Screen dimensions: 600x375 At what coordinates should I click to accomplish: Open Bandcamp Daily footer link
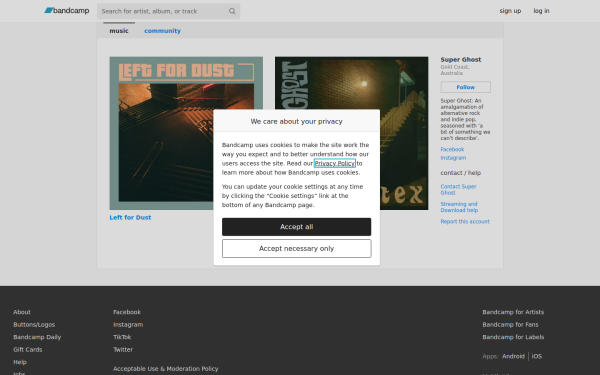point(37,337)
